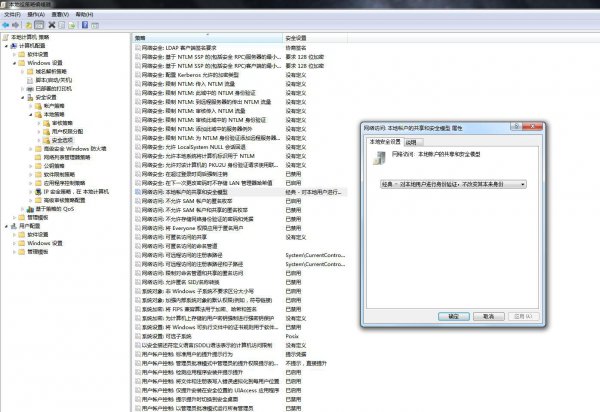
Task: Open the 文件(F) menu
Action: tap(12, 16)
